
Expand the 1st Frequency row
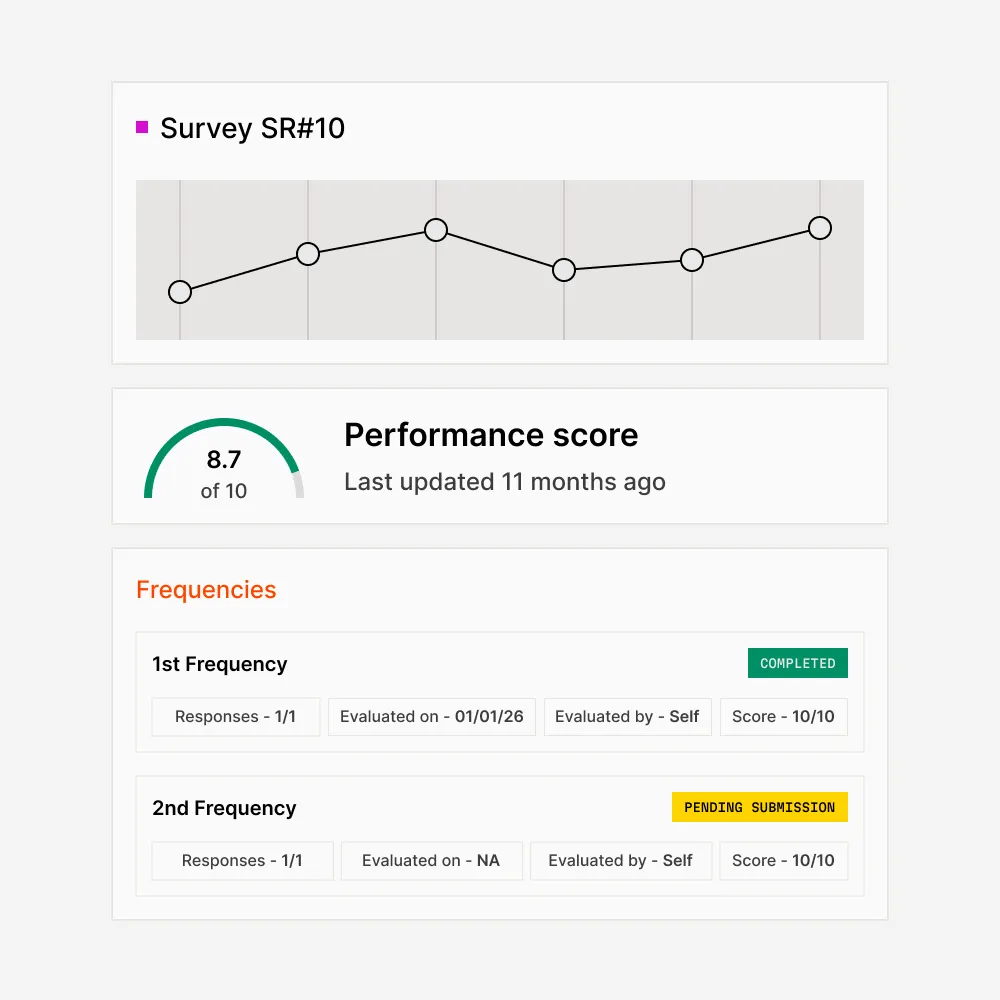220,664
